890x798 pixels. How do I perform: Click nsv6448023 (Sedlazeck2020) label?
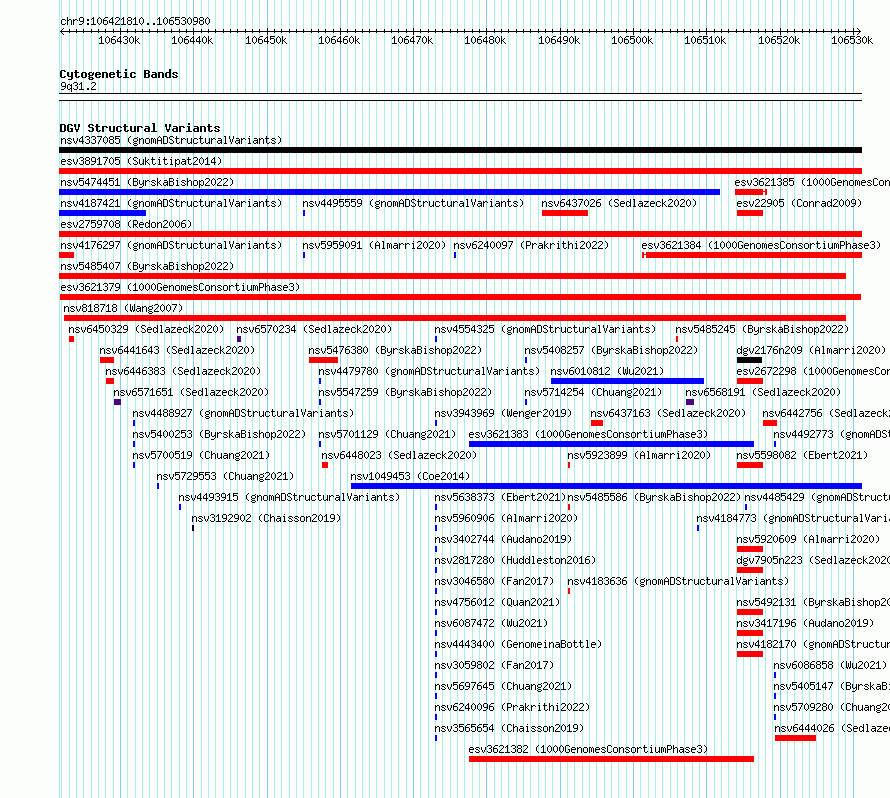click(x=399, y=455)
